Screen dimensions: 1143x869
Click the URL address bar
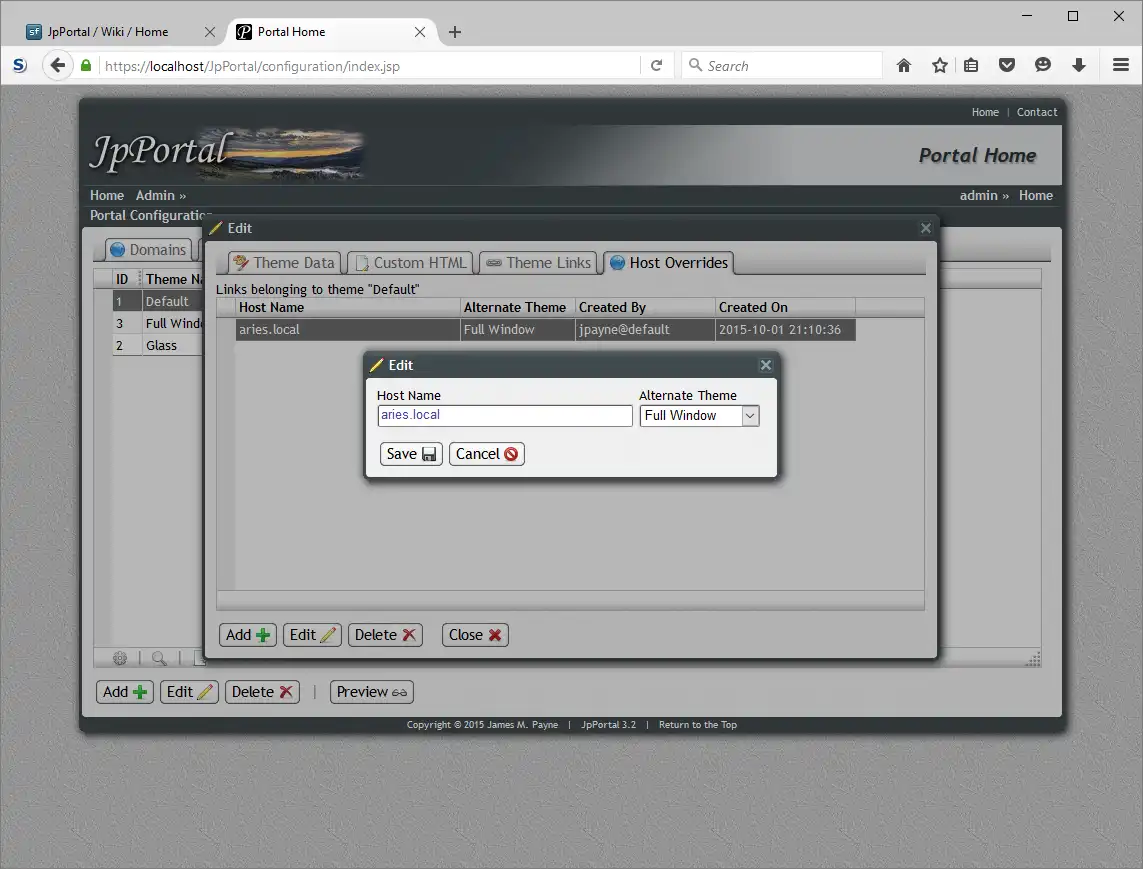click(370, 66)
